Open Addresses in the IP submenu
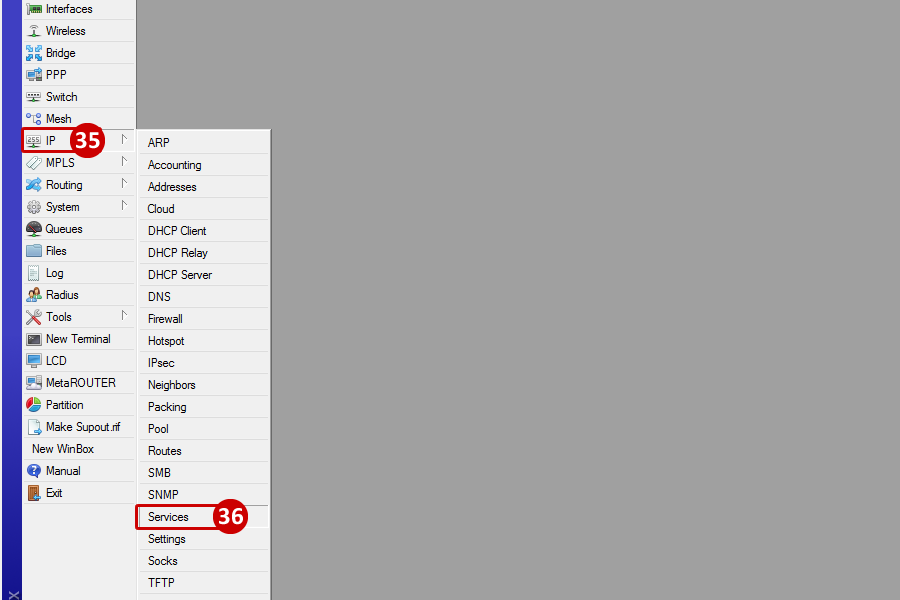This screenshot has height=600, width=900. click(x=204, y=187)
